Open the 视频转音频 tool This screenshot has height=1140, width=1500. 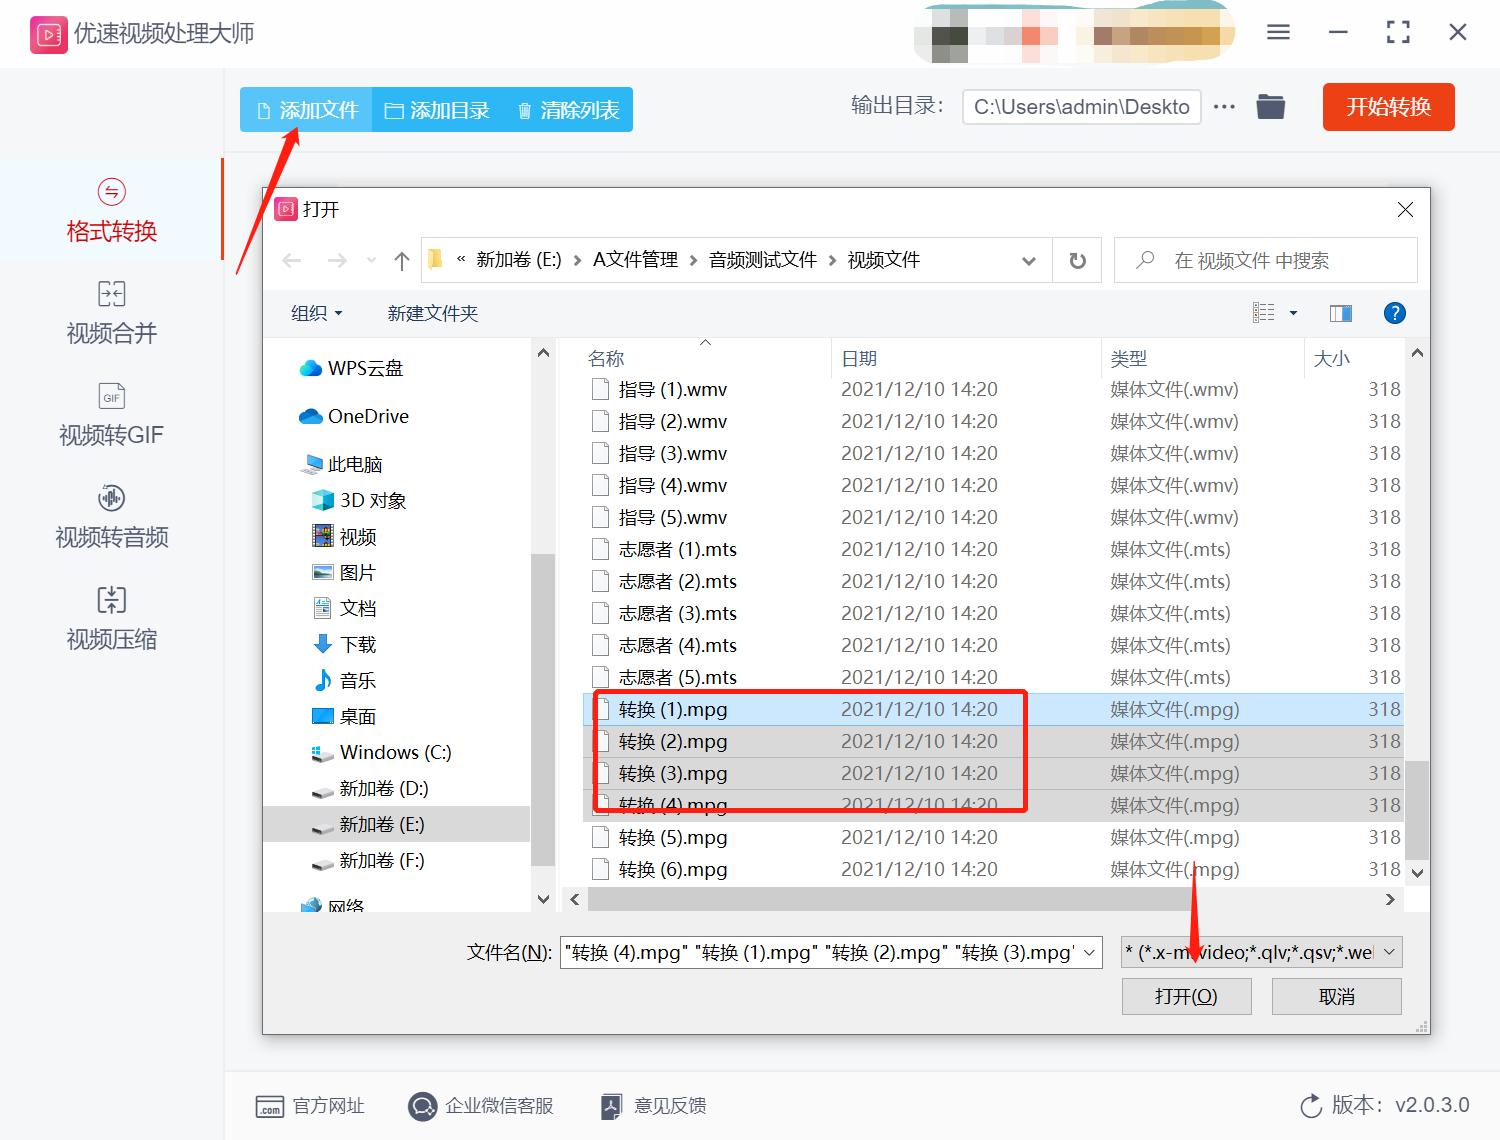coord(110,516)
